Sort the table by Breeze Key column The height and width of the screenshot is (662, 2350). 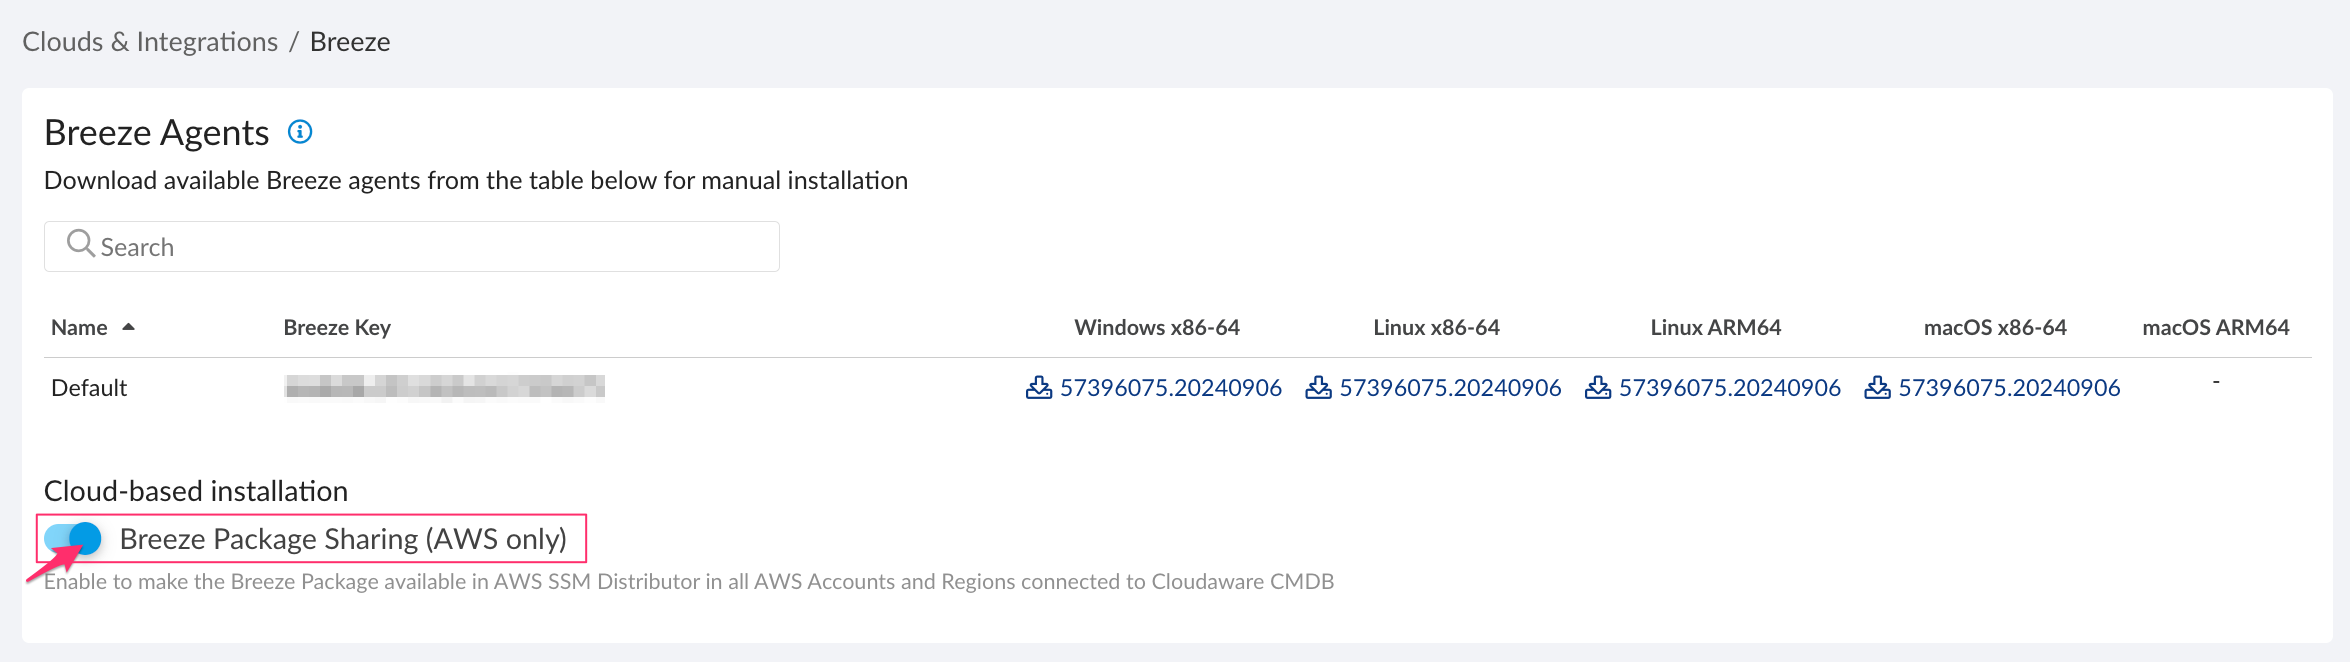pos(337,326)
